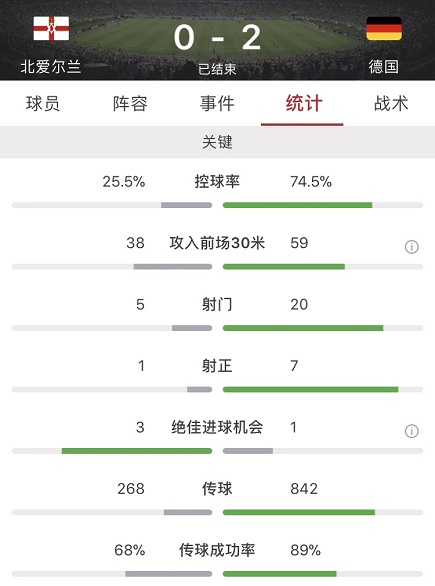
Task: Click the 已结束 match status text
Action: [x=217, y=69]
